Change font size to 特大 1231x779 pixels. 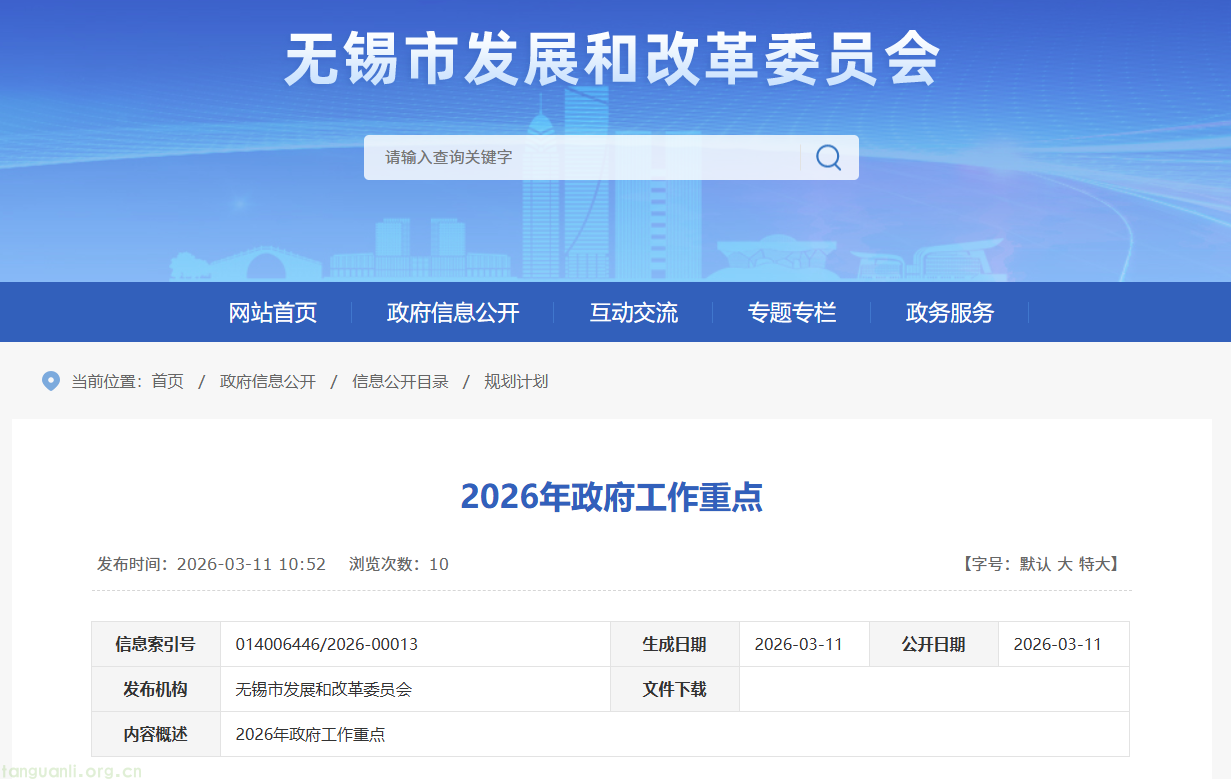1095,564
